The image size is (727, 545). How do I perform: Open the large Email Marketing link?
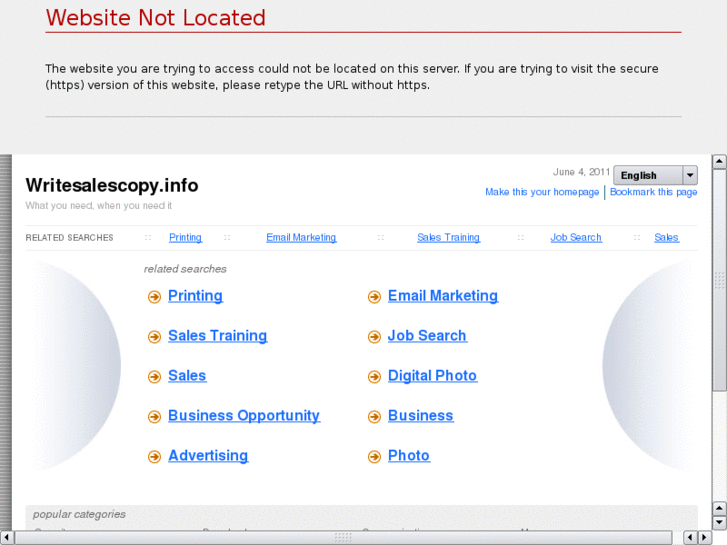443,296
